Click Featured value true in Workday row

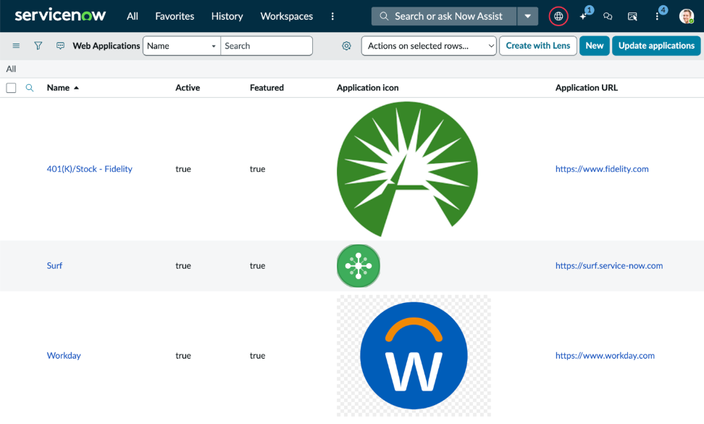[257, 355]
